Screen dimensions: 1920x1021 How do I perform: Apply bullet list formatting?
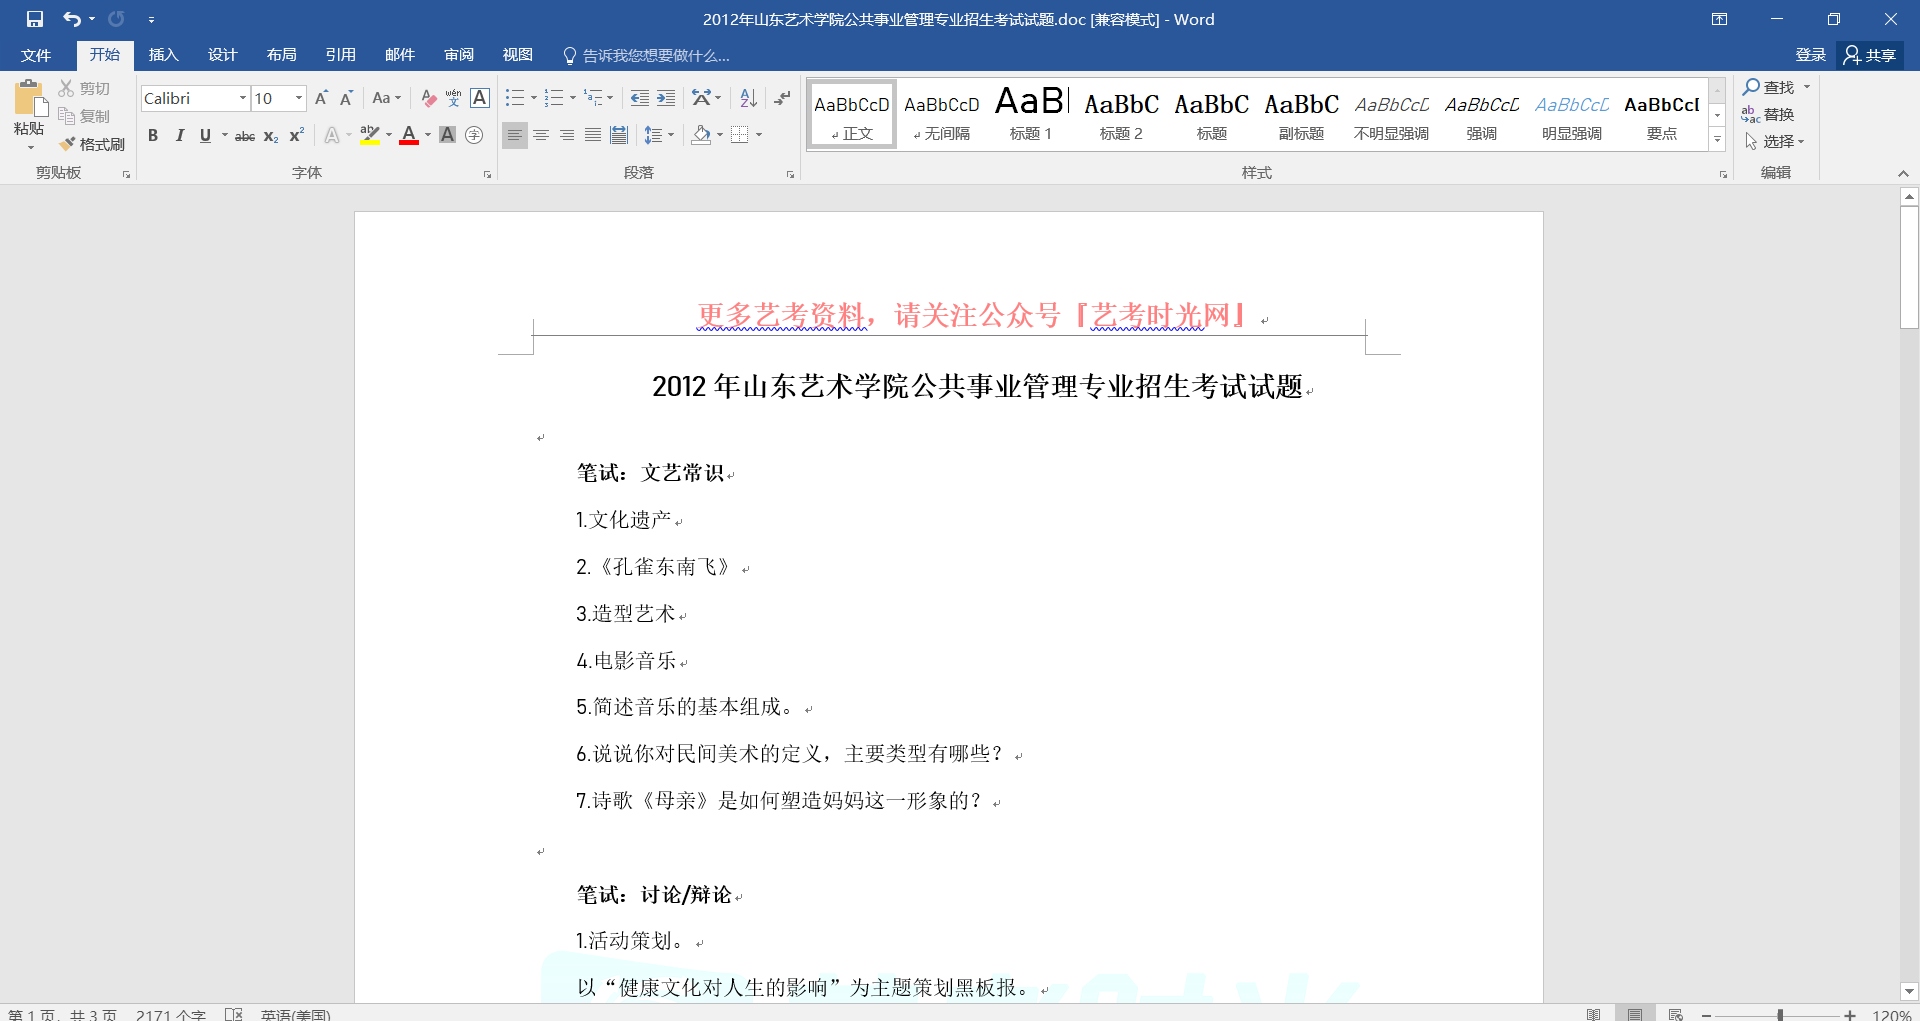[x=514, y=98]
